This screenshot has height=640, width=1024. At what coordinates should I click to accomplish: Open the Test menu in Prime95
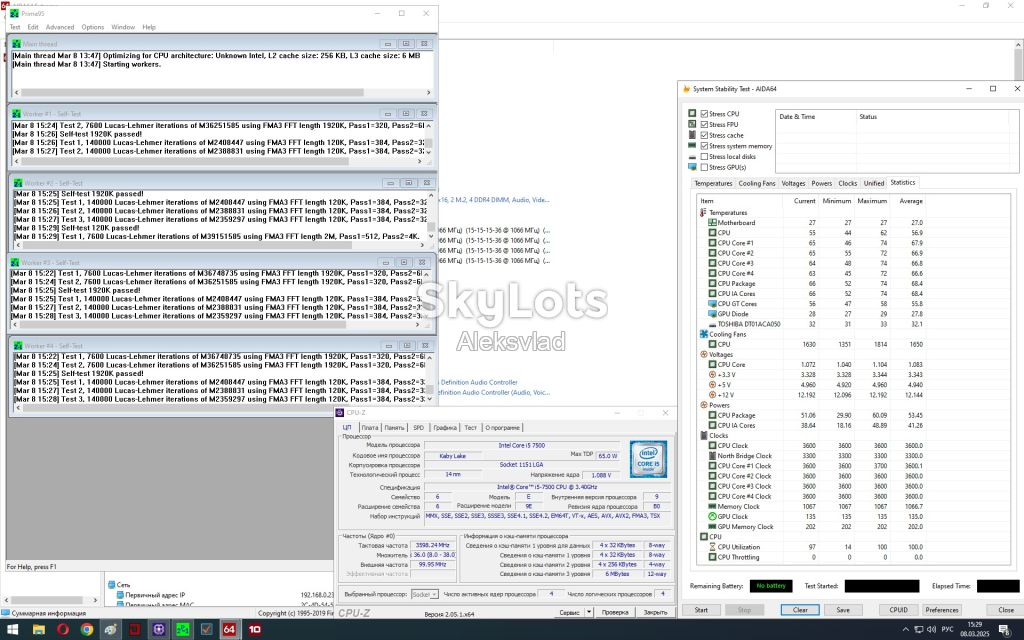click(15, 27)
